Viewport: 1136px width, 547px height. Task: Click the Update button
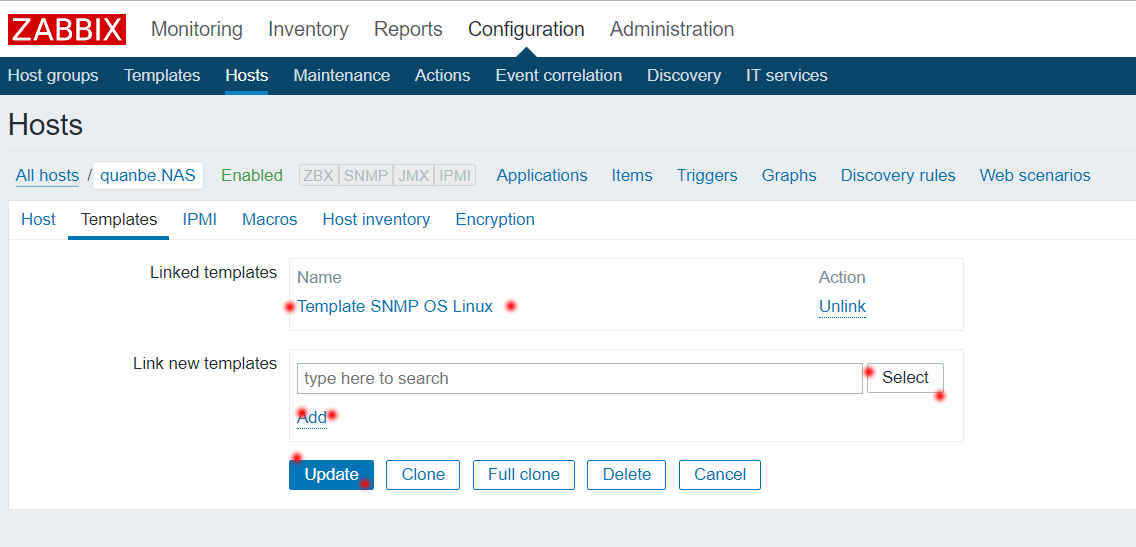pyautogui.click(x=331, y=475)
